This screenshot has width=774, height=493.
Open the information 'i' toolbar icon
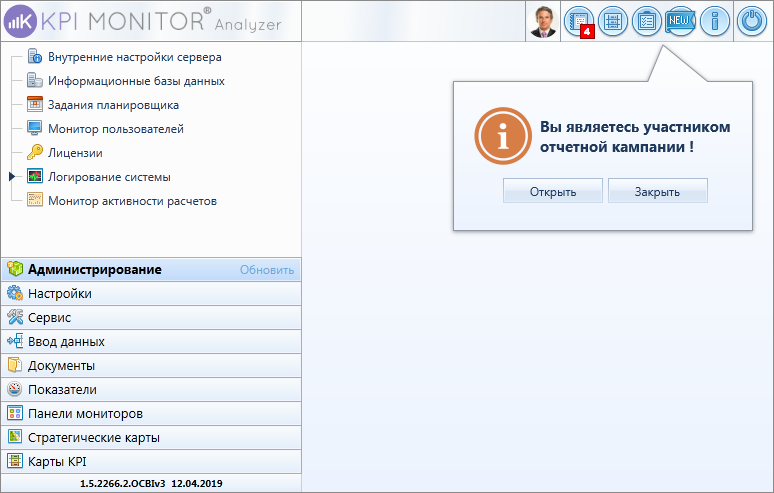[714, 21]
